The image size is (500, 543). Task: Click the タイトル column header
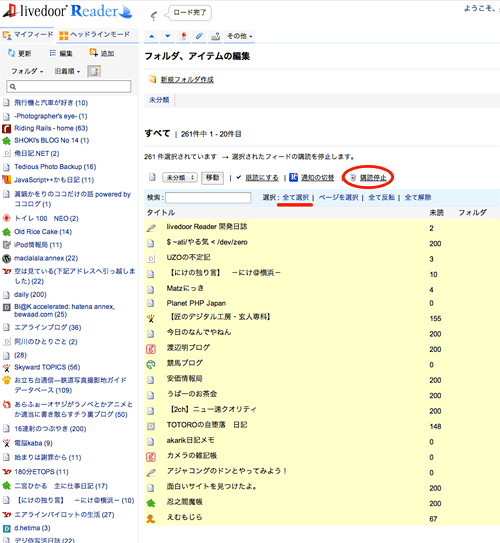[161, 213]
